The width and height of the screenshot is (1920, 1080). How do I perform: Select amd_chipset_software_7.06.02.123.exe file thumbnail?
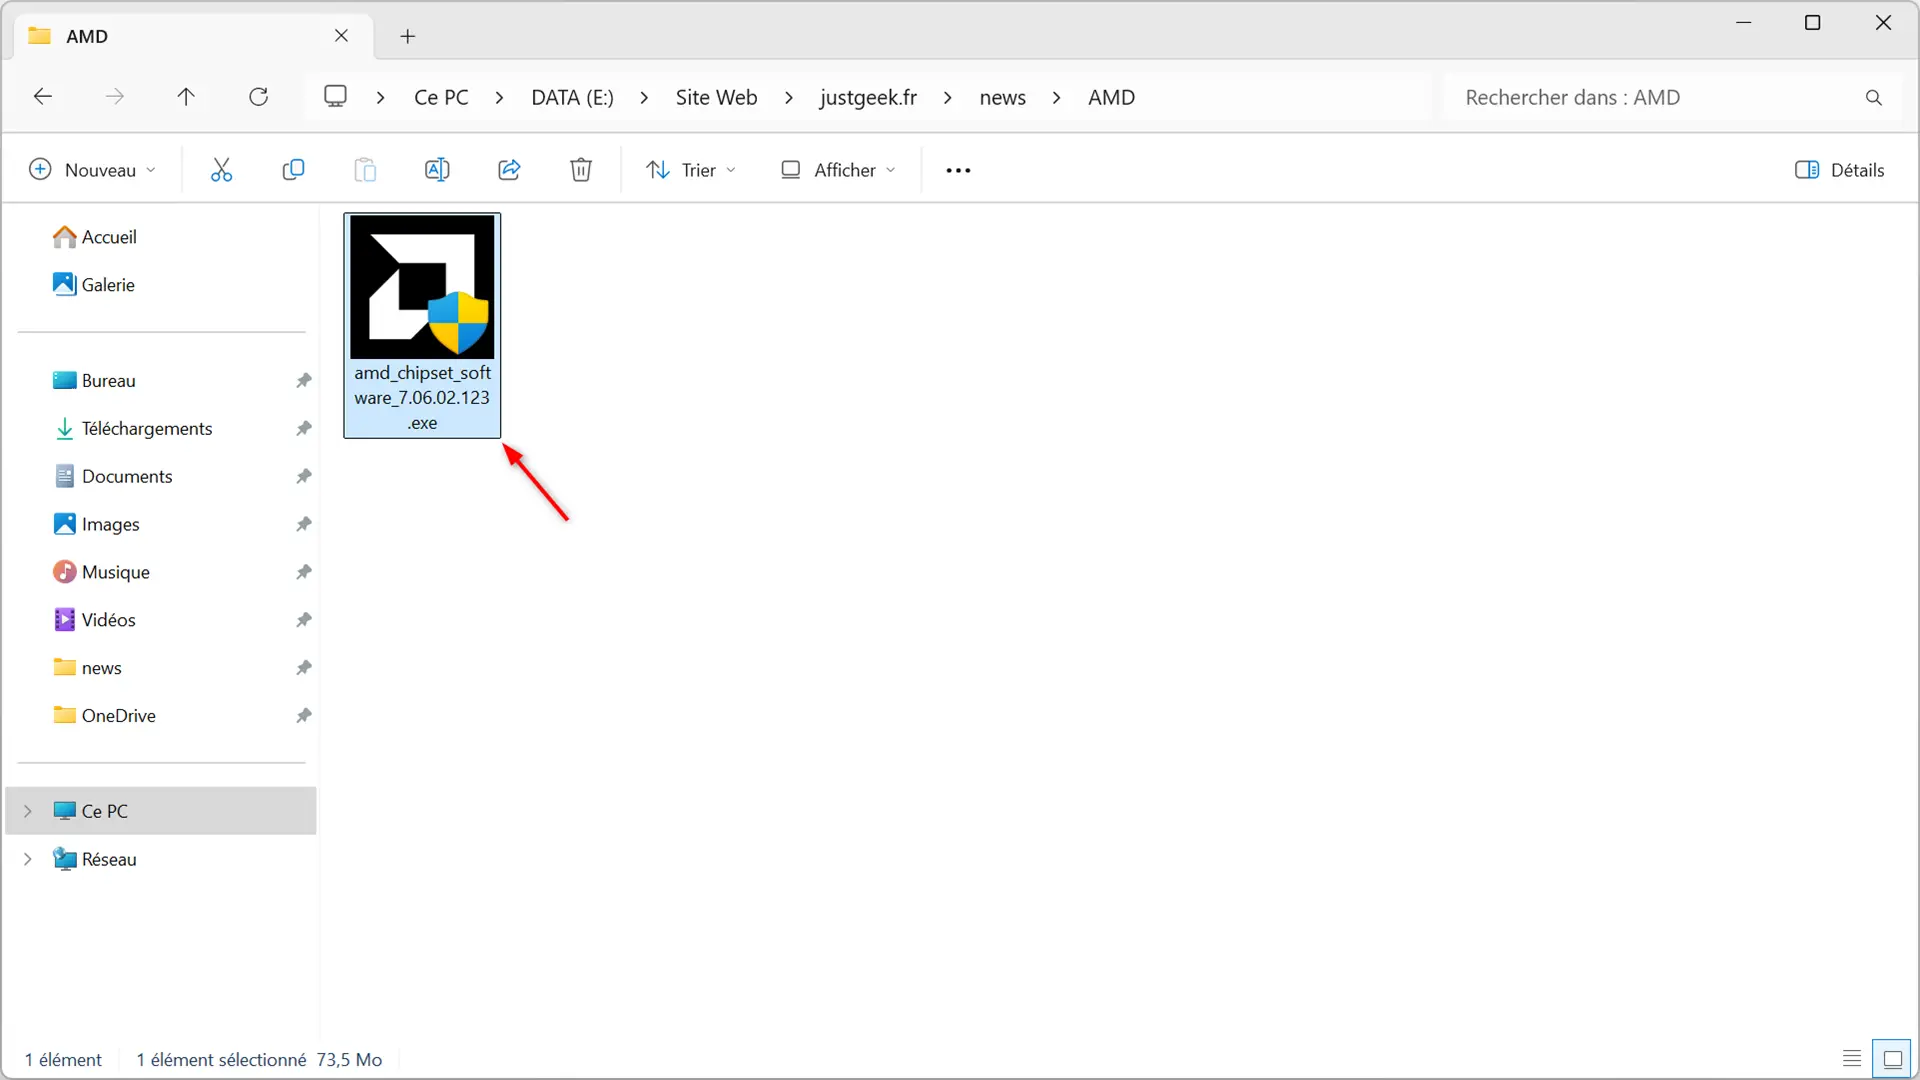point(422,325)
